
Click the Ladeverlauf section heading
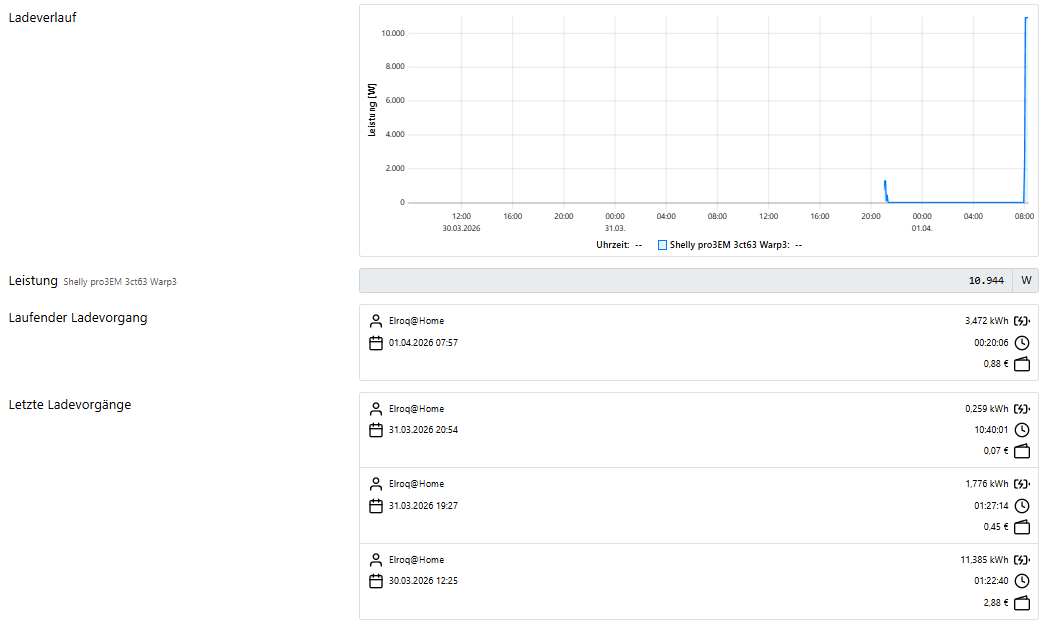tap(42, 17)
